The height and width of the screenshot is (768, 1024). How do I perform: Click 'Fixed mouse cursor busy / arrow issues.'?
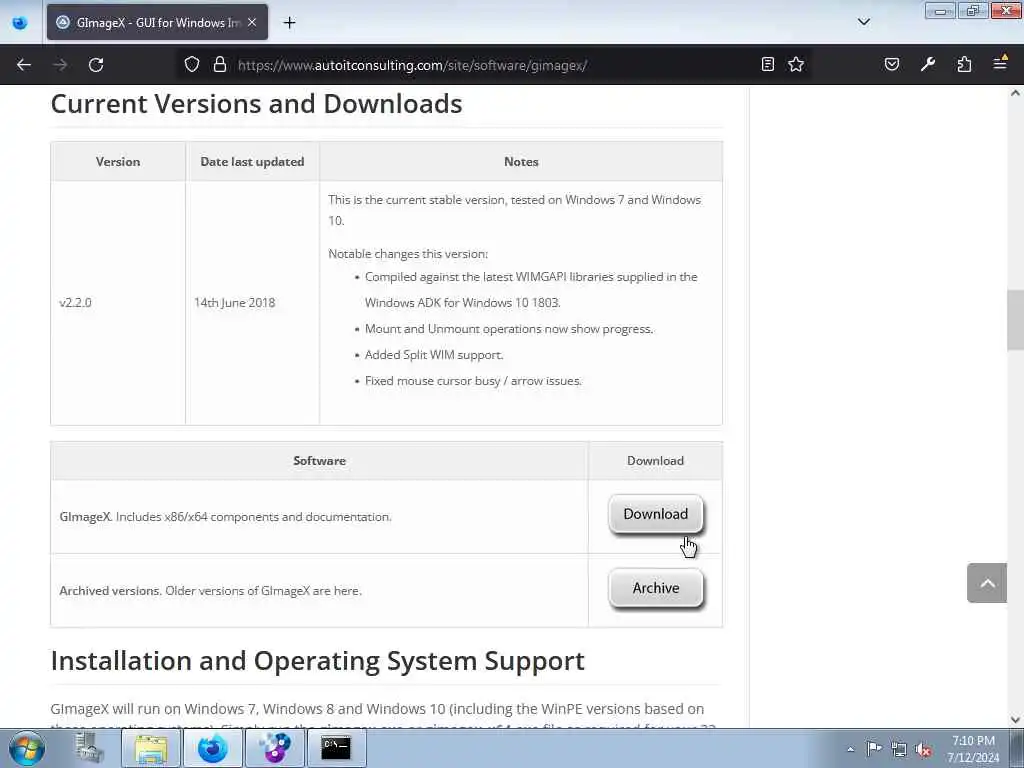pos(473,381)
